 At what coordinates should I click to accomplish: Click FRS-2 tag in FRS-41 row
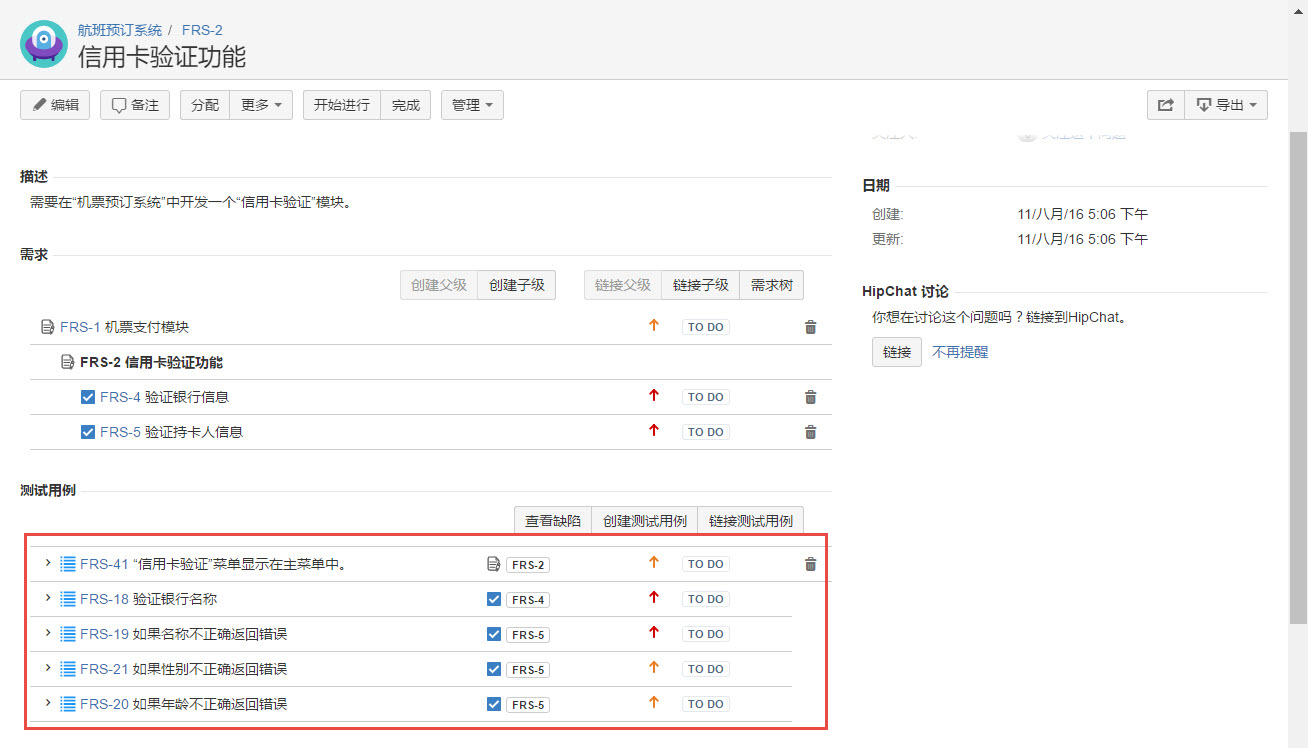[528, 565]
